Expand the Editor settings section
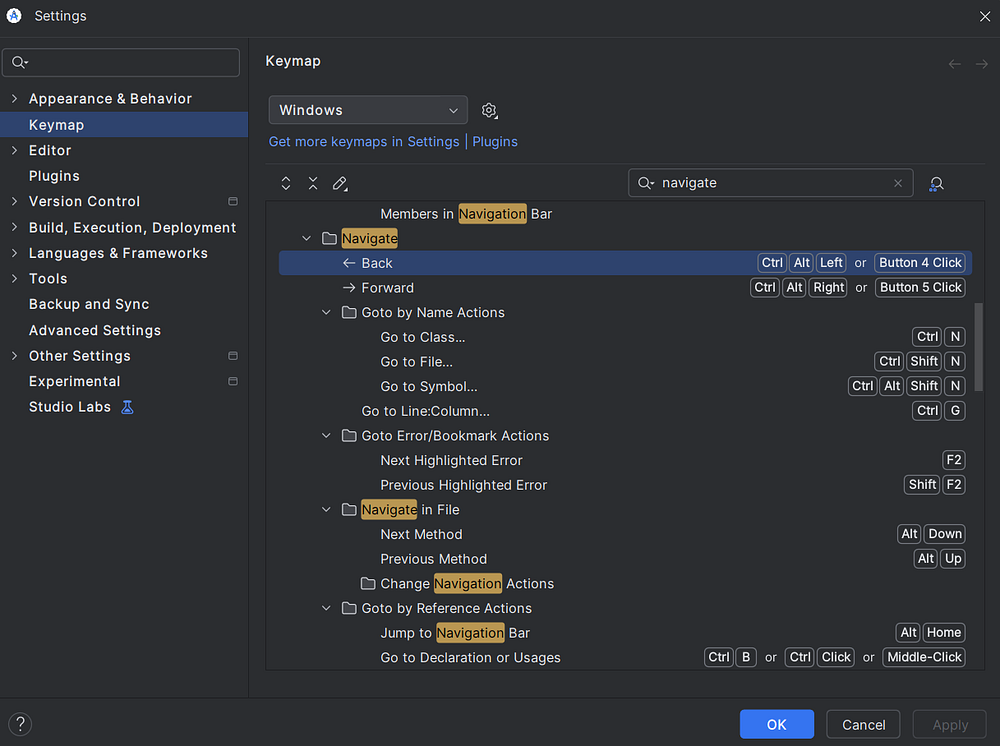Screen dimensions: 1000x746 pos(15,150)
